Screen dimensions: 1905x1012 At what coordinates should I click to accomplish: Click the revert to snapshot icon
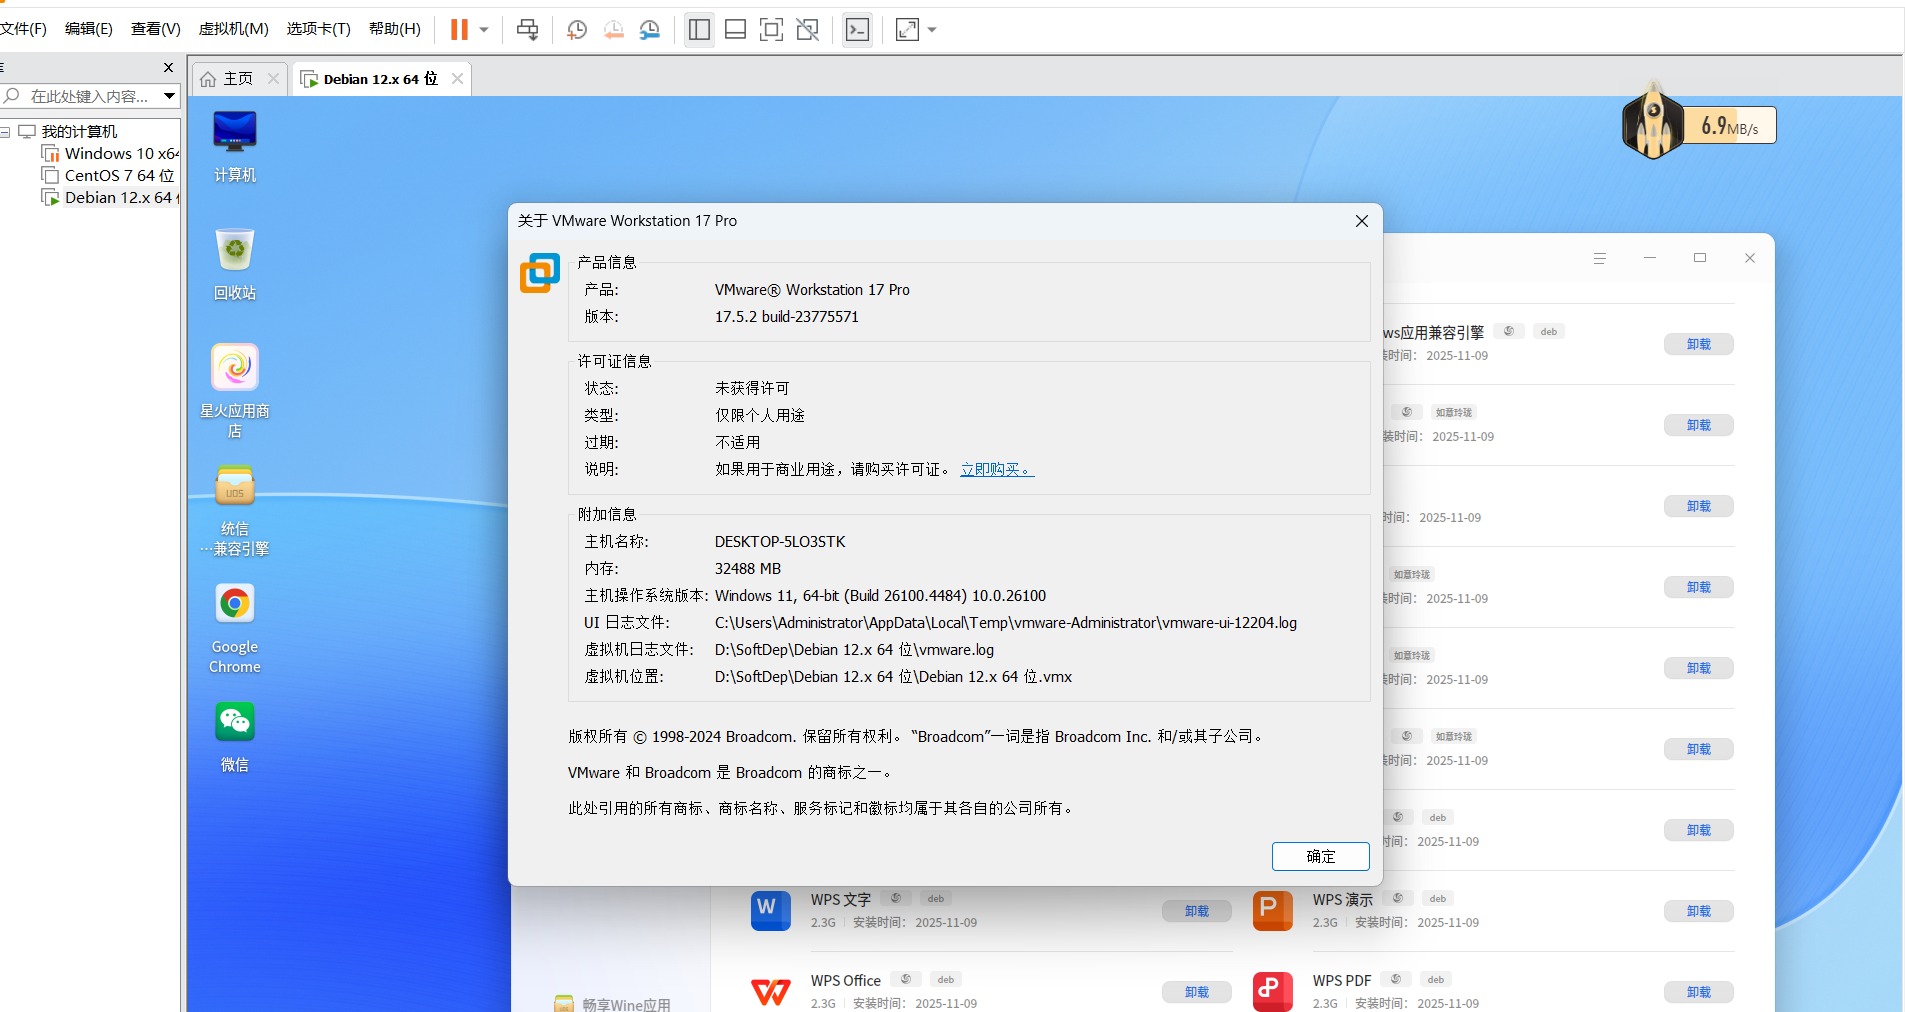coord(614,30)
